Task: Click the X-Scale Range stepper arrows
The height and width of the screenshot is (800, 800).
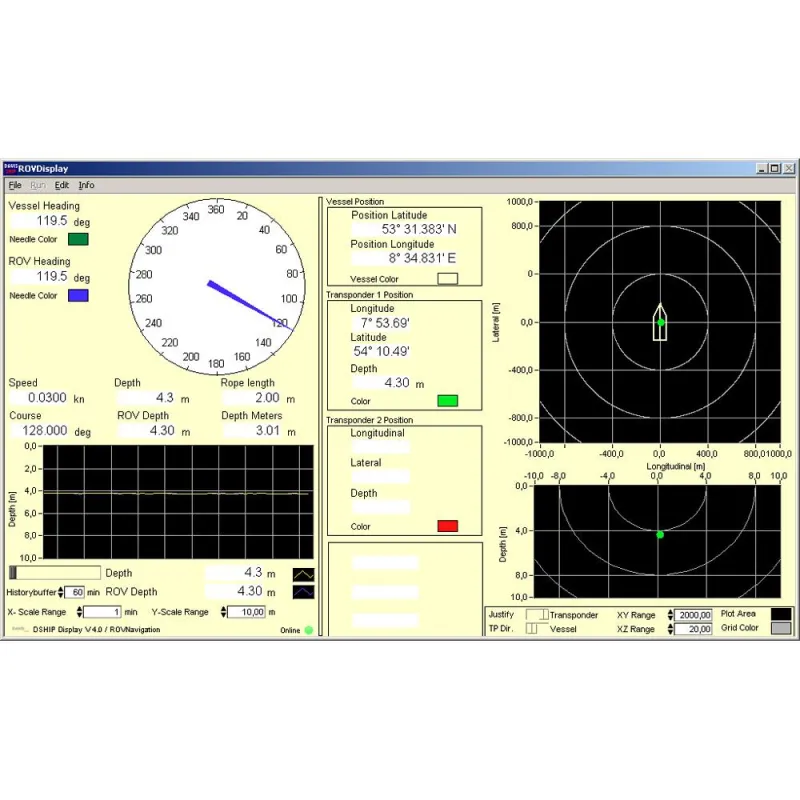Action: tap(79, 612)
